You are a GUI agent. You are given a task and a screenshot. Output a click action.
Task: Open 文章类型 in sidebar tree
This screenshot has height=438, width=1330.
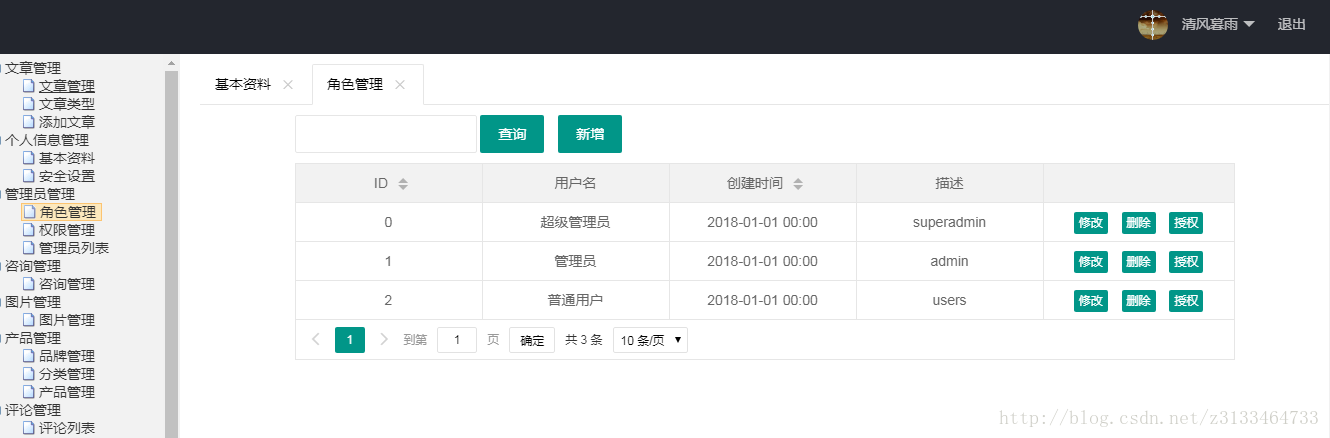[x=67, y=104]
